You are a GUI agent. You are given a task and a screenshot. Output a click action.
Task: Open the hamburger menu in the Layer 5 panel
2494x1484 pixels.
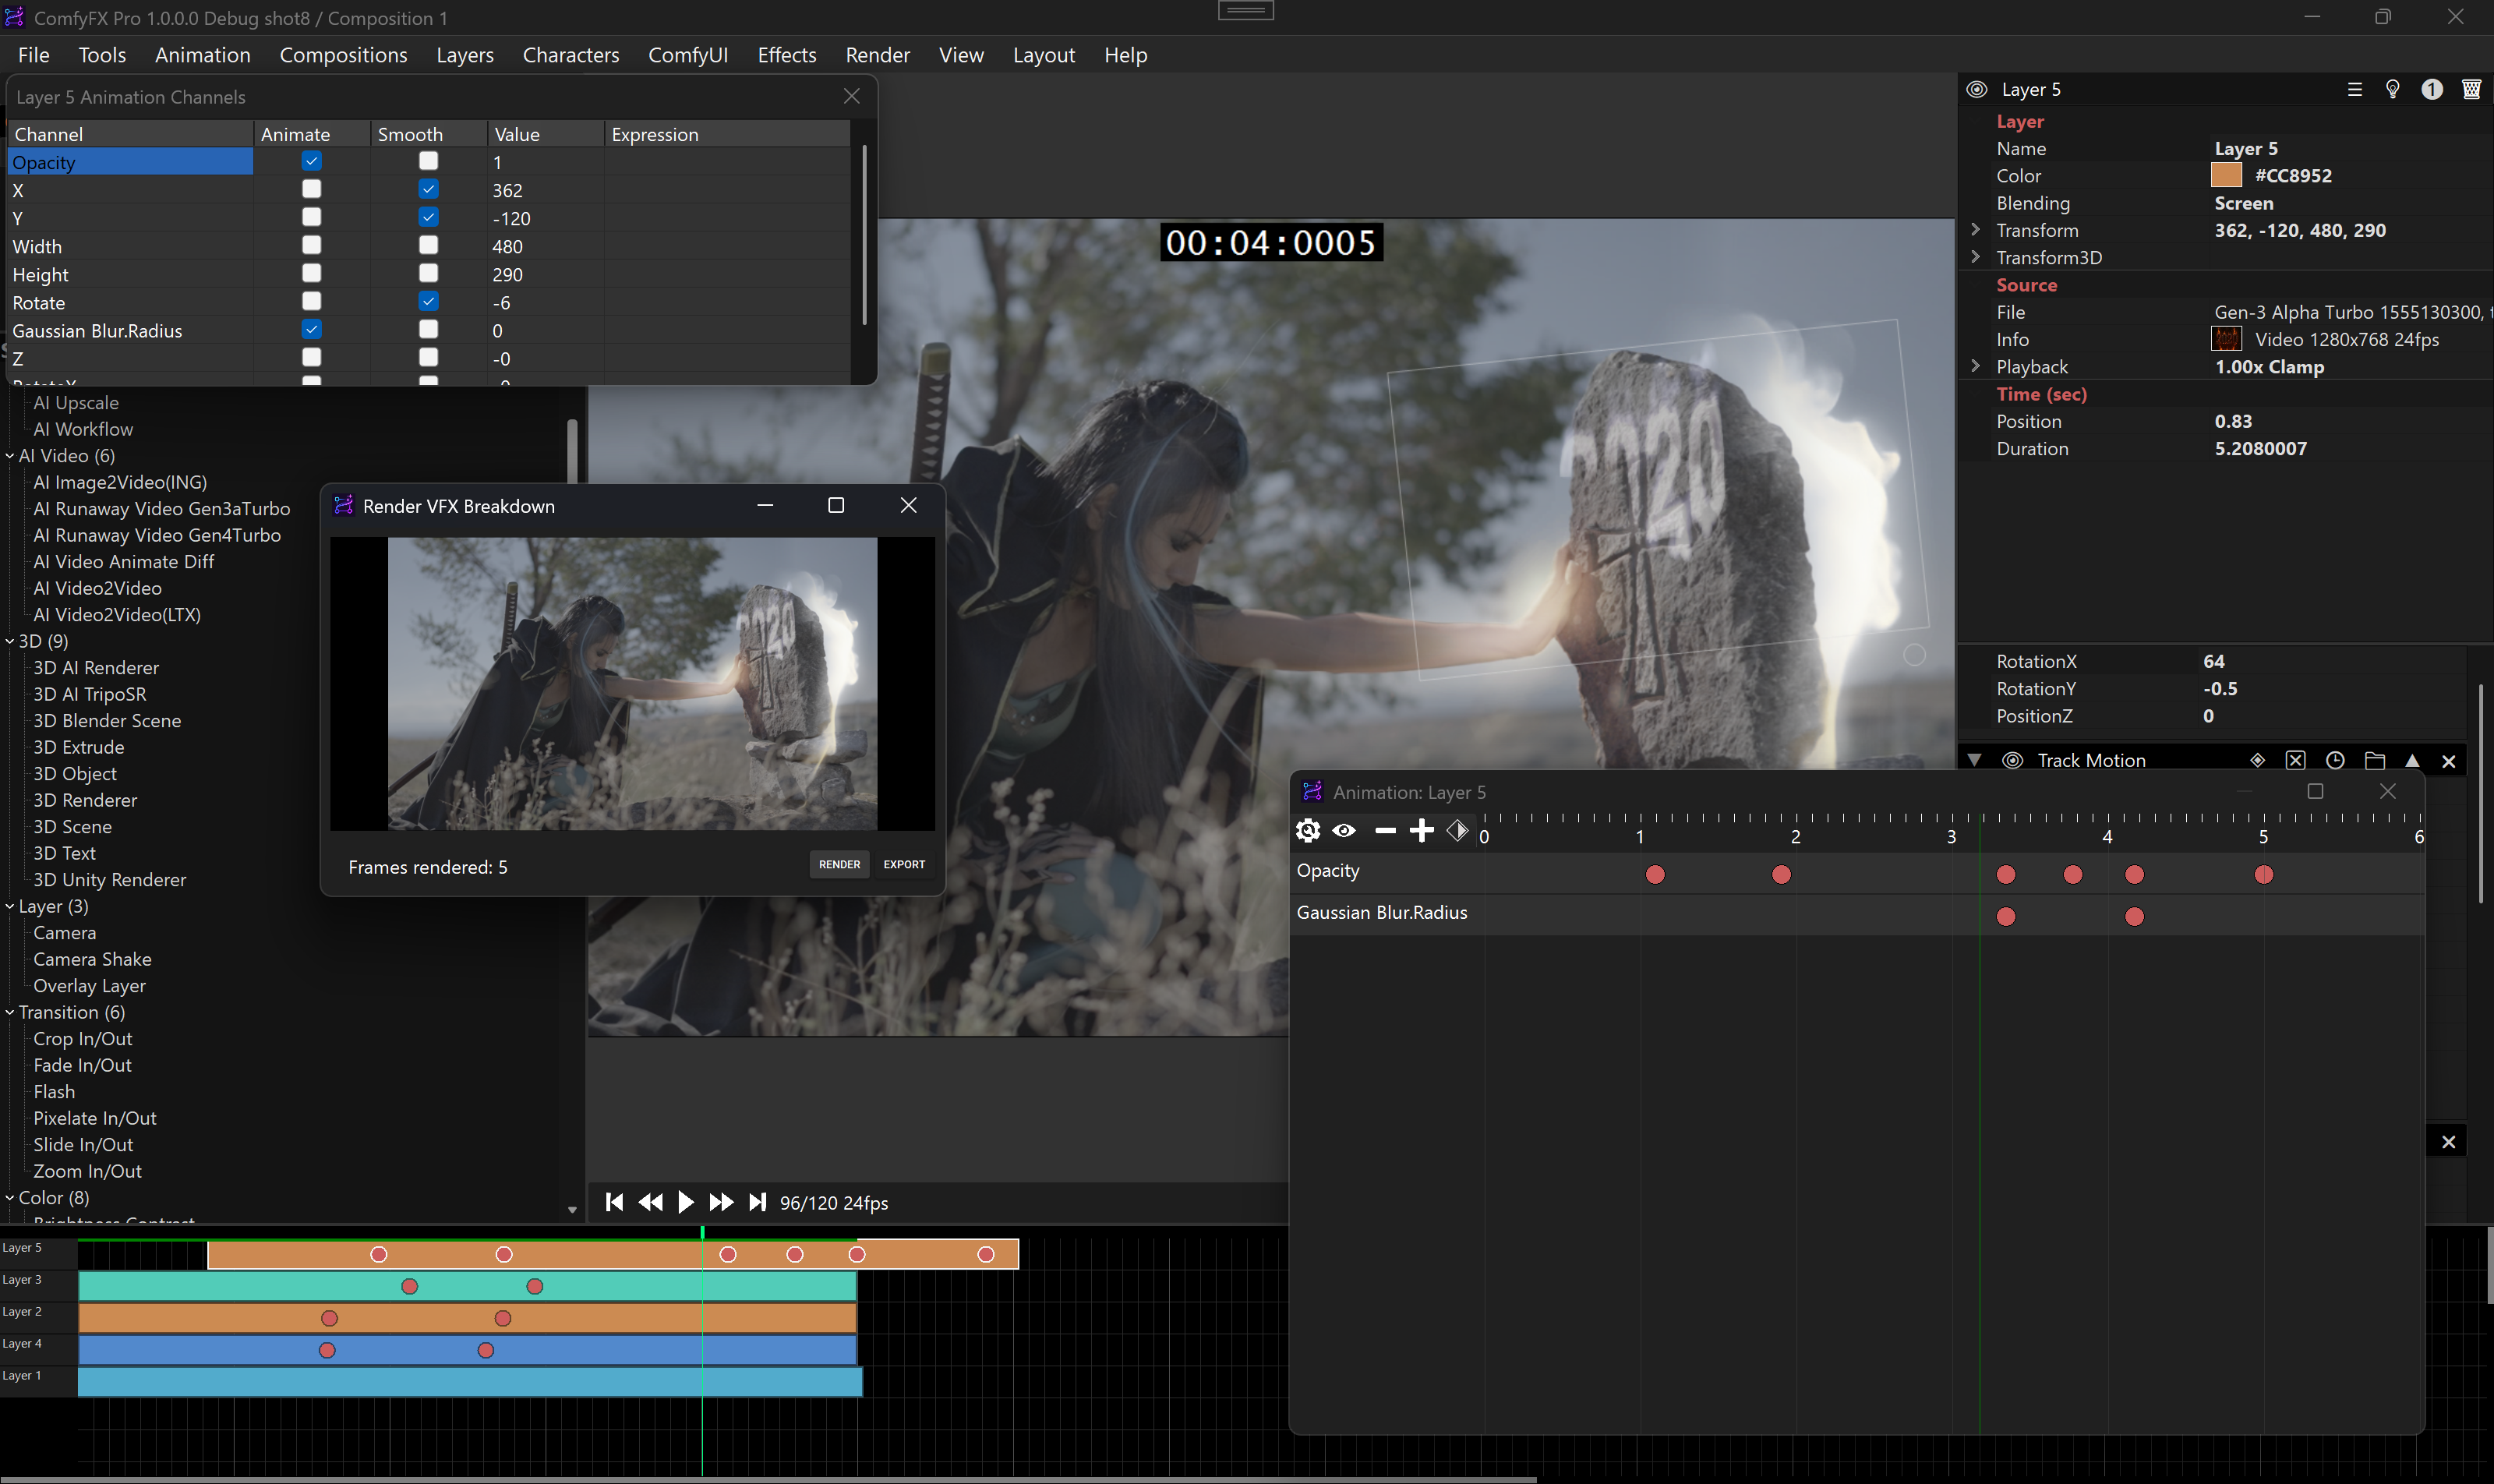pos(2354,89)
